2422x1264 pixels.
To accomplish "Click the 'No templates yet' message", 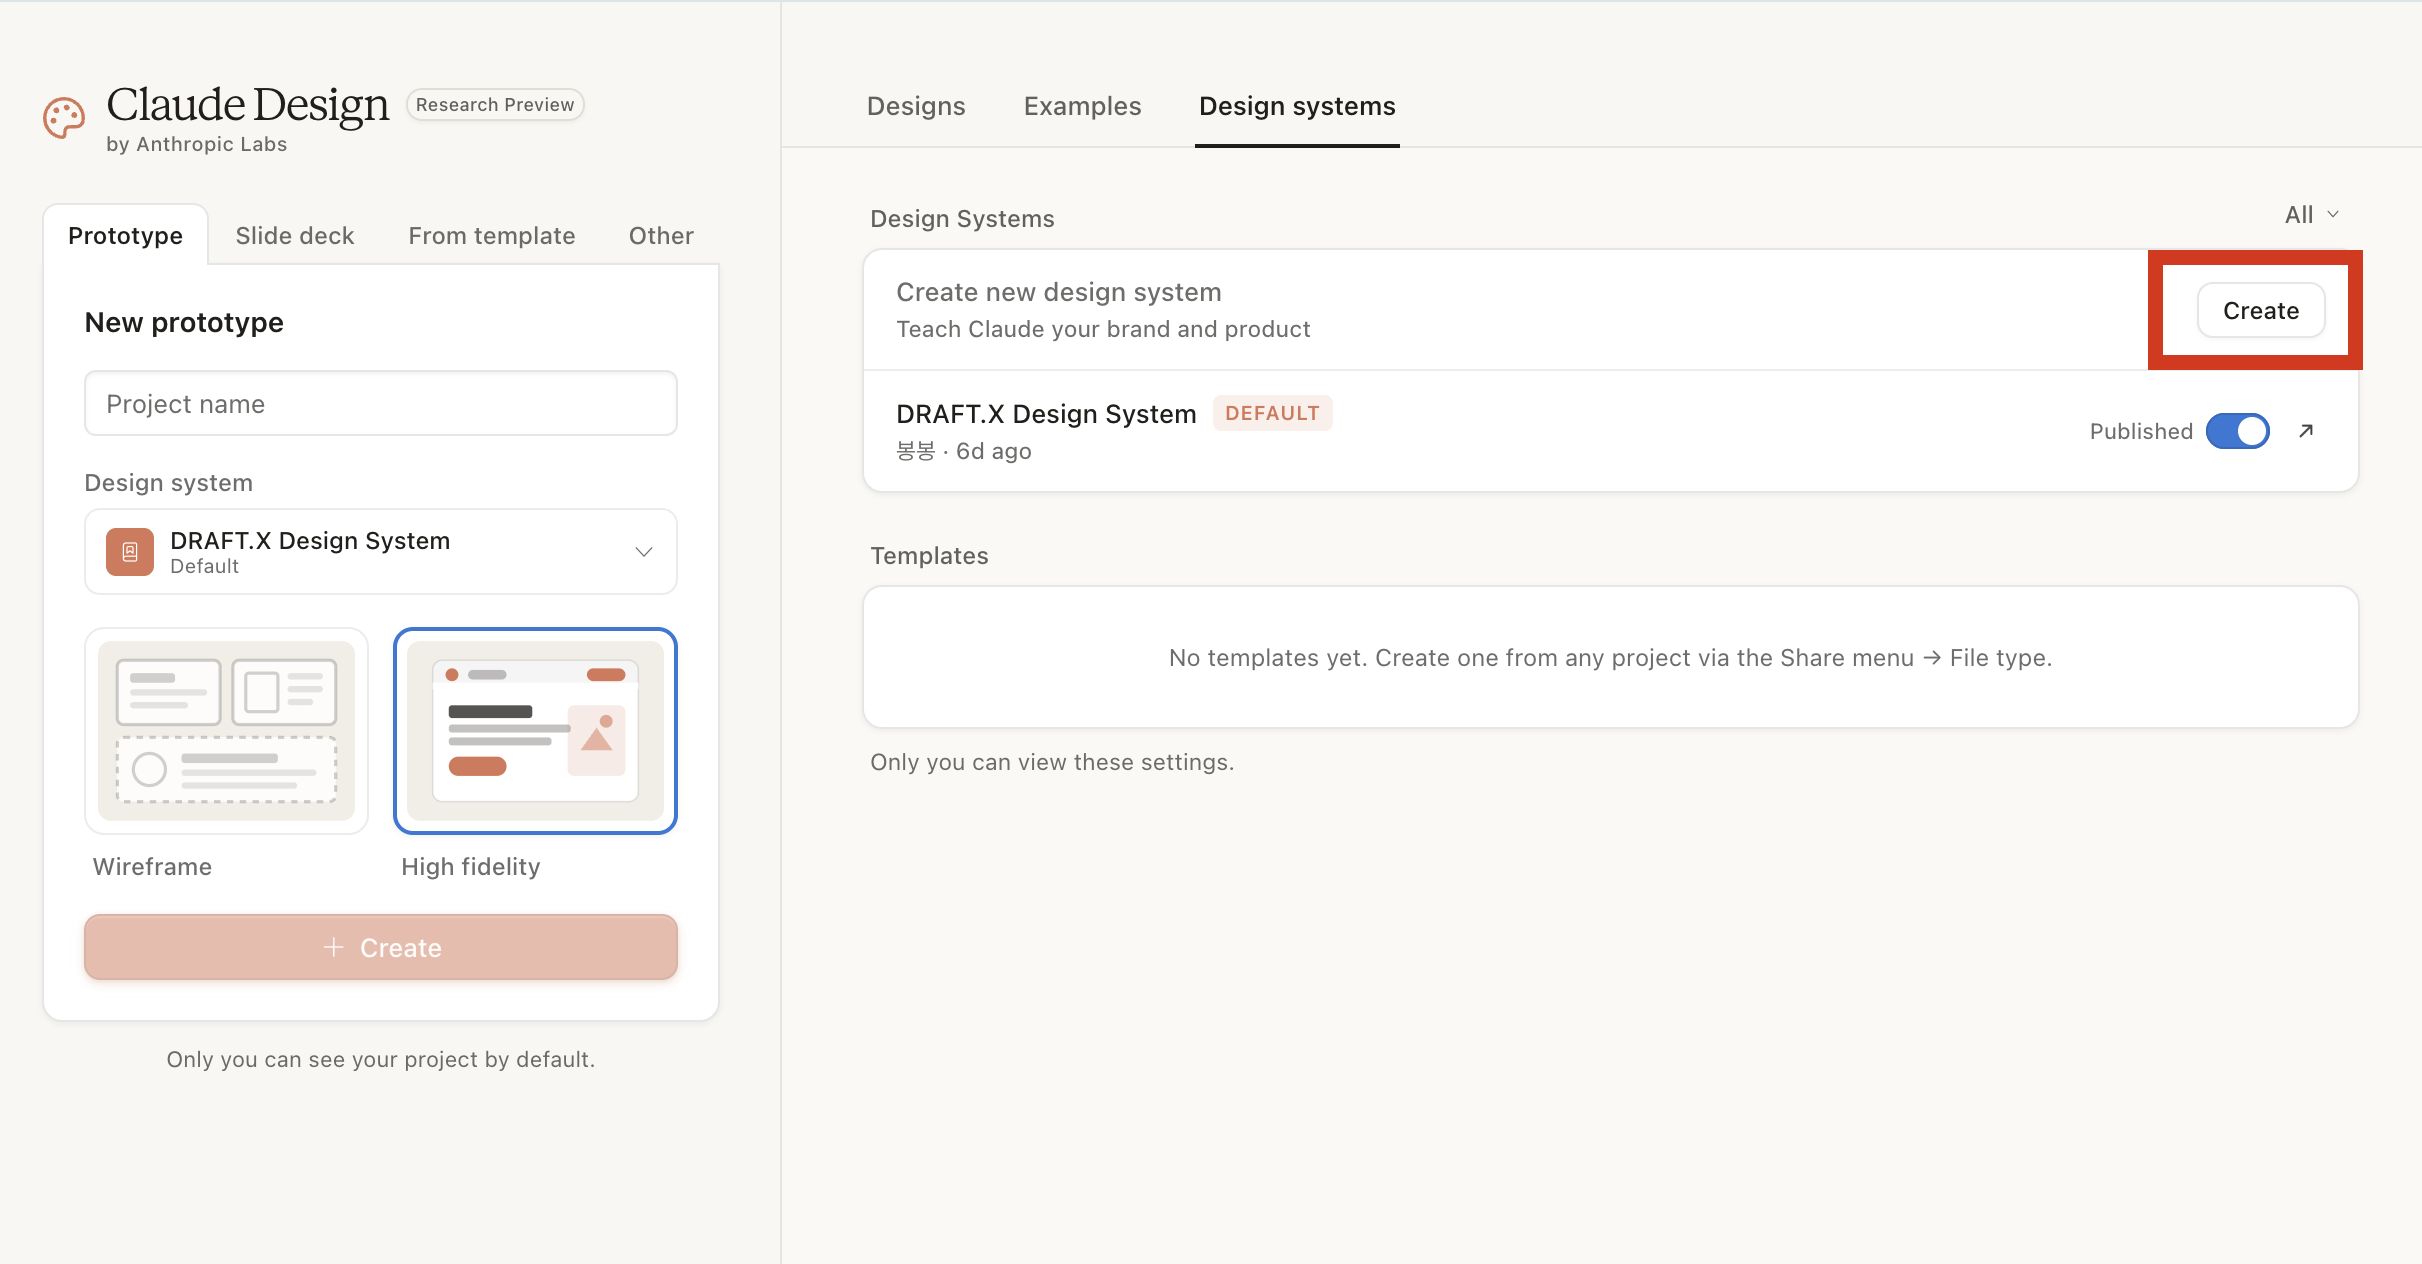I will (x=1610, y=658).
